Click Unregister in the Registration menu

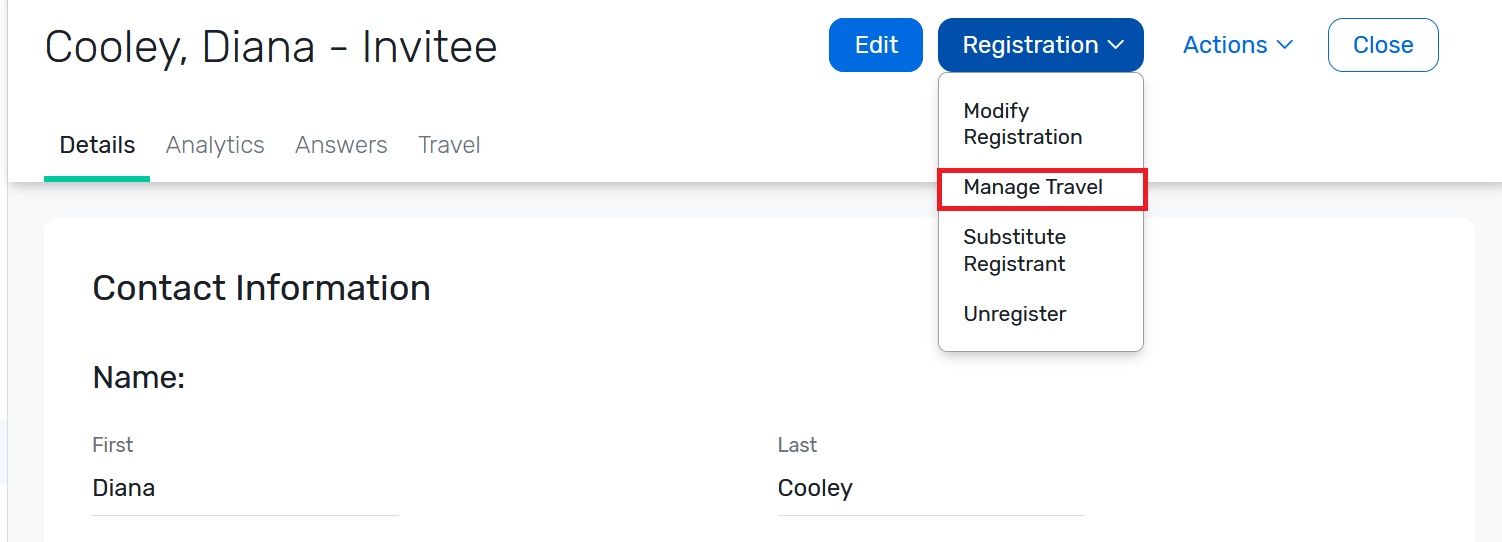pos(1014,314)
